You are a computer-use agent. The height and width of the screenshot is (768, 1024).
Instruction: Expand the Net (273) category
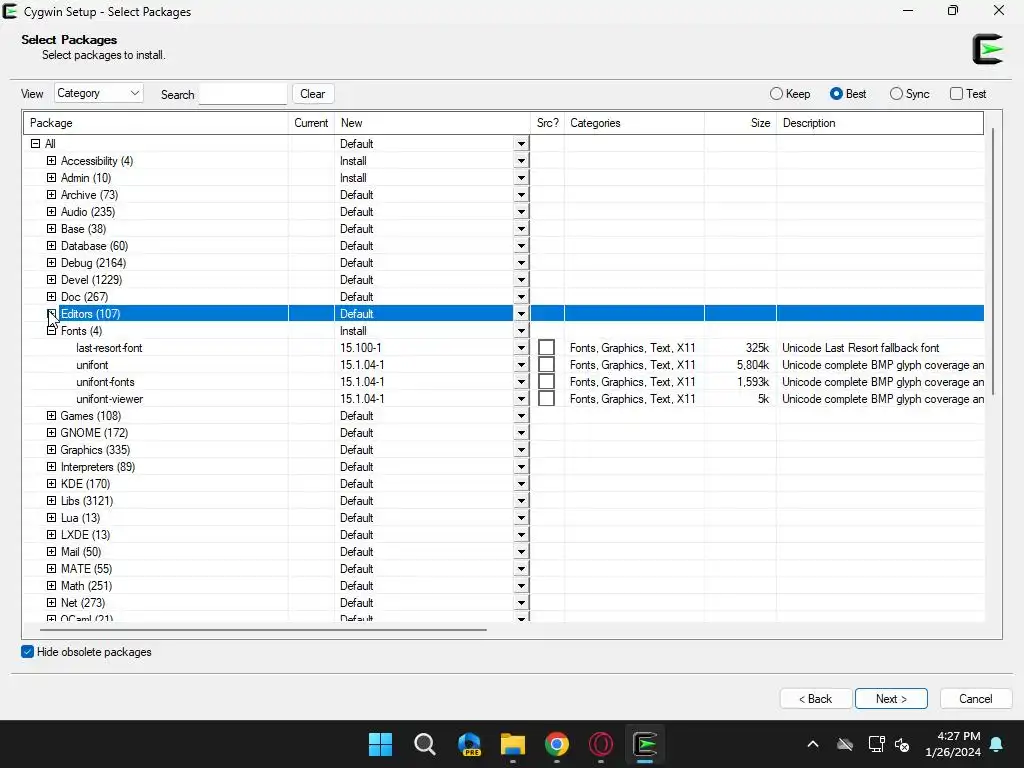coord(52,602)
